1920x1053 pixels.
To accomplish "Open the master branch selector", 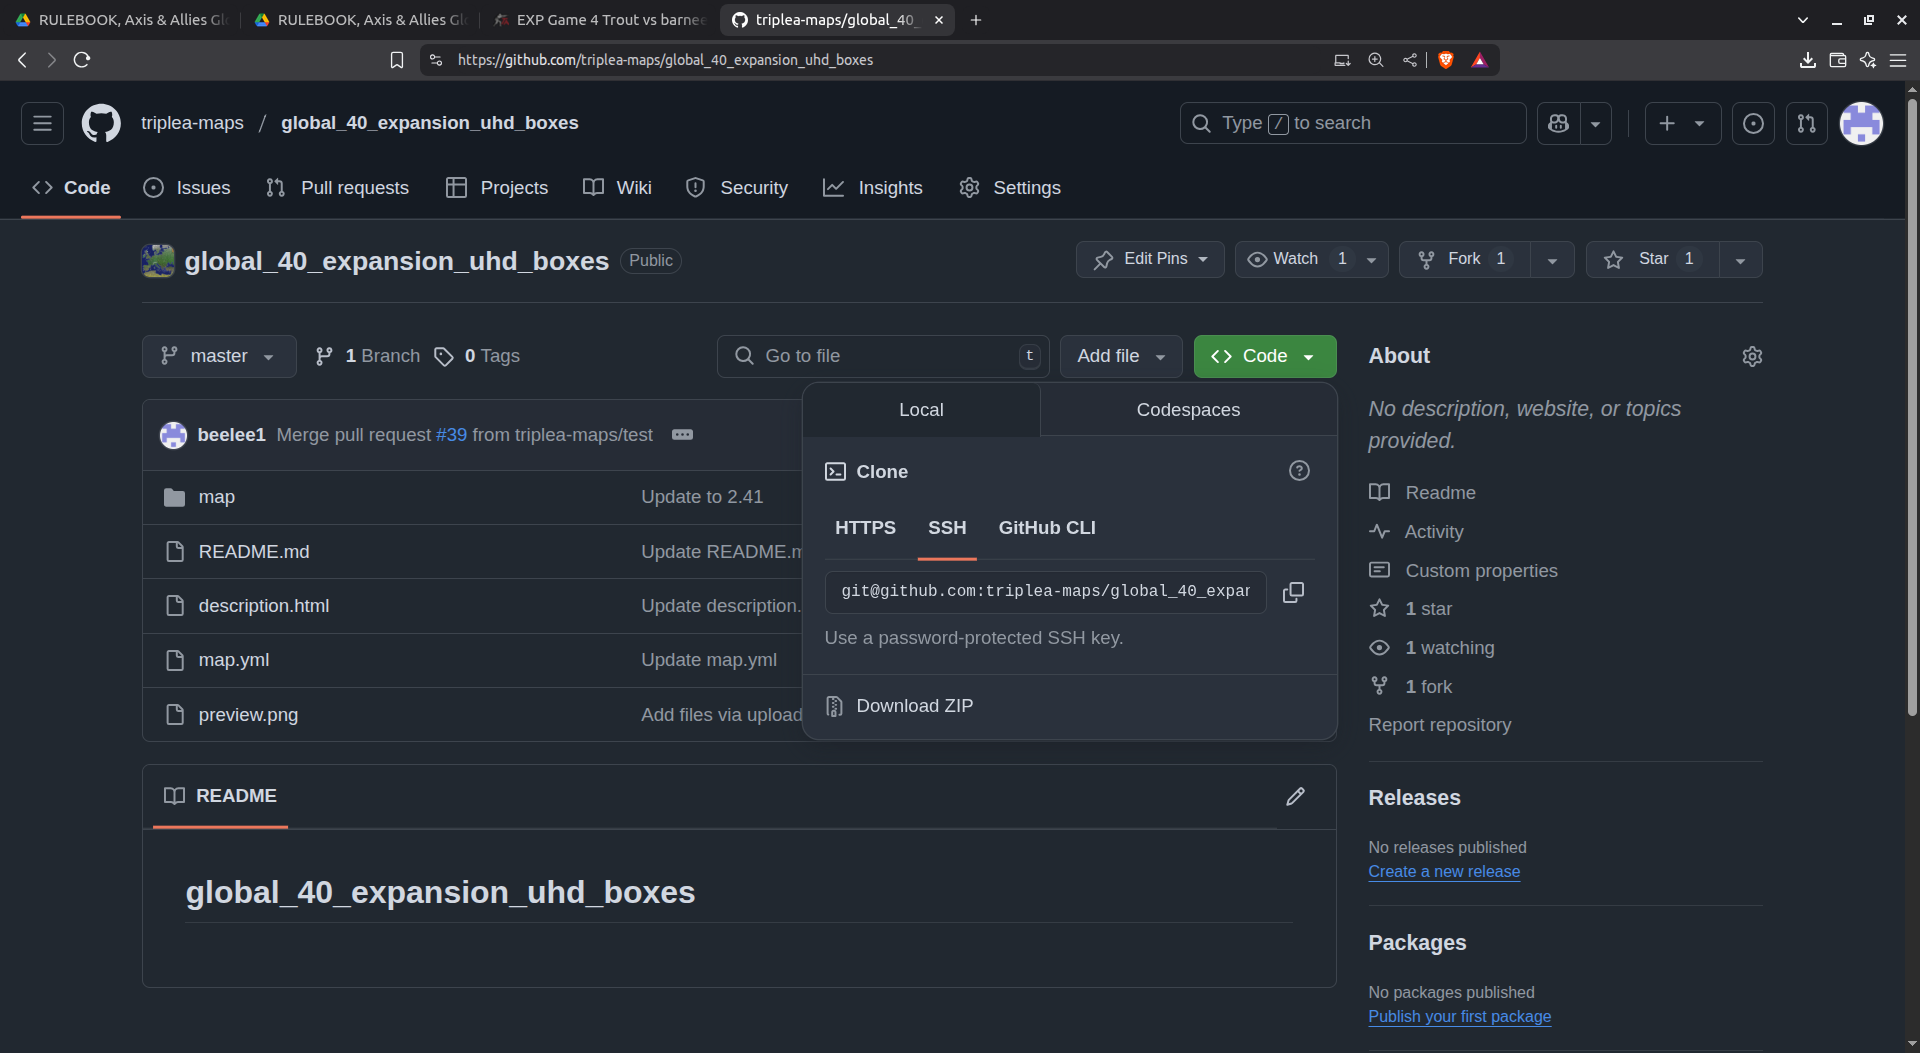I will tap(219, 356).
